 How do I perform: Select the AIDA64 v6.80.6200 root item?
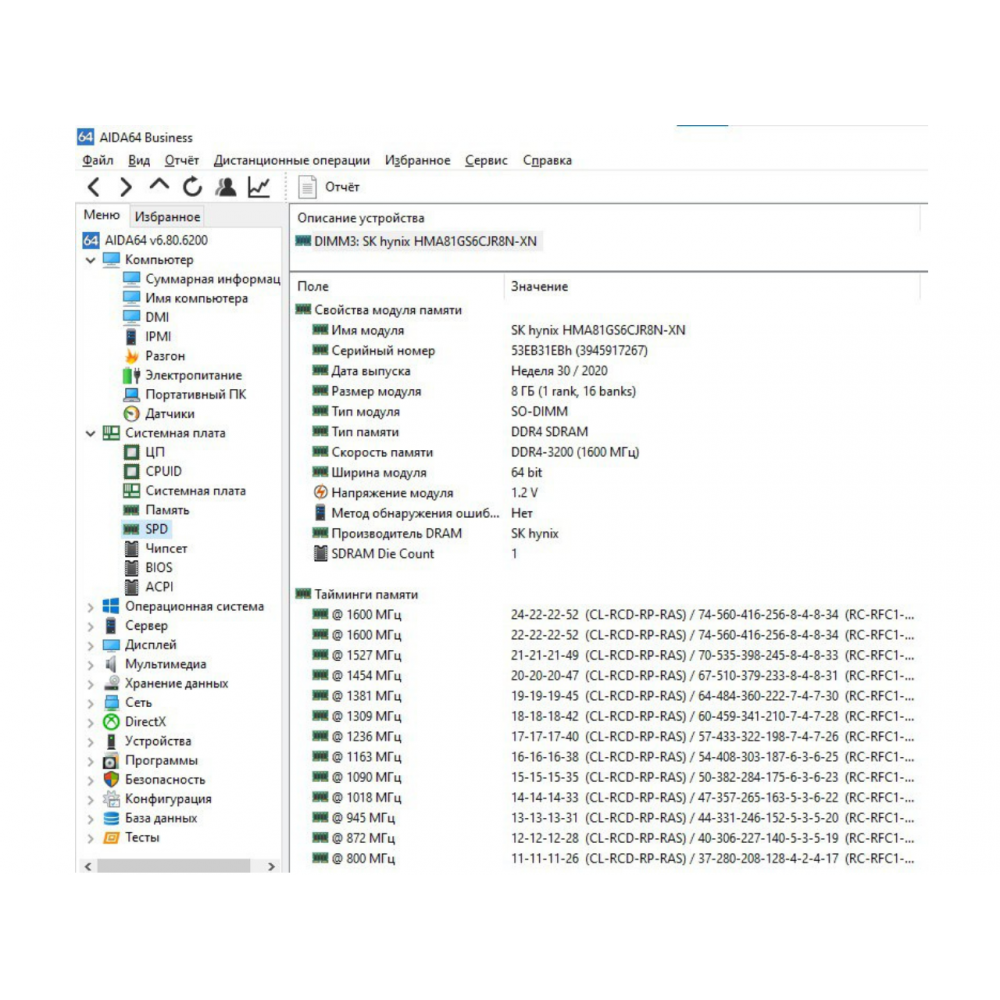pos(145,240)
